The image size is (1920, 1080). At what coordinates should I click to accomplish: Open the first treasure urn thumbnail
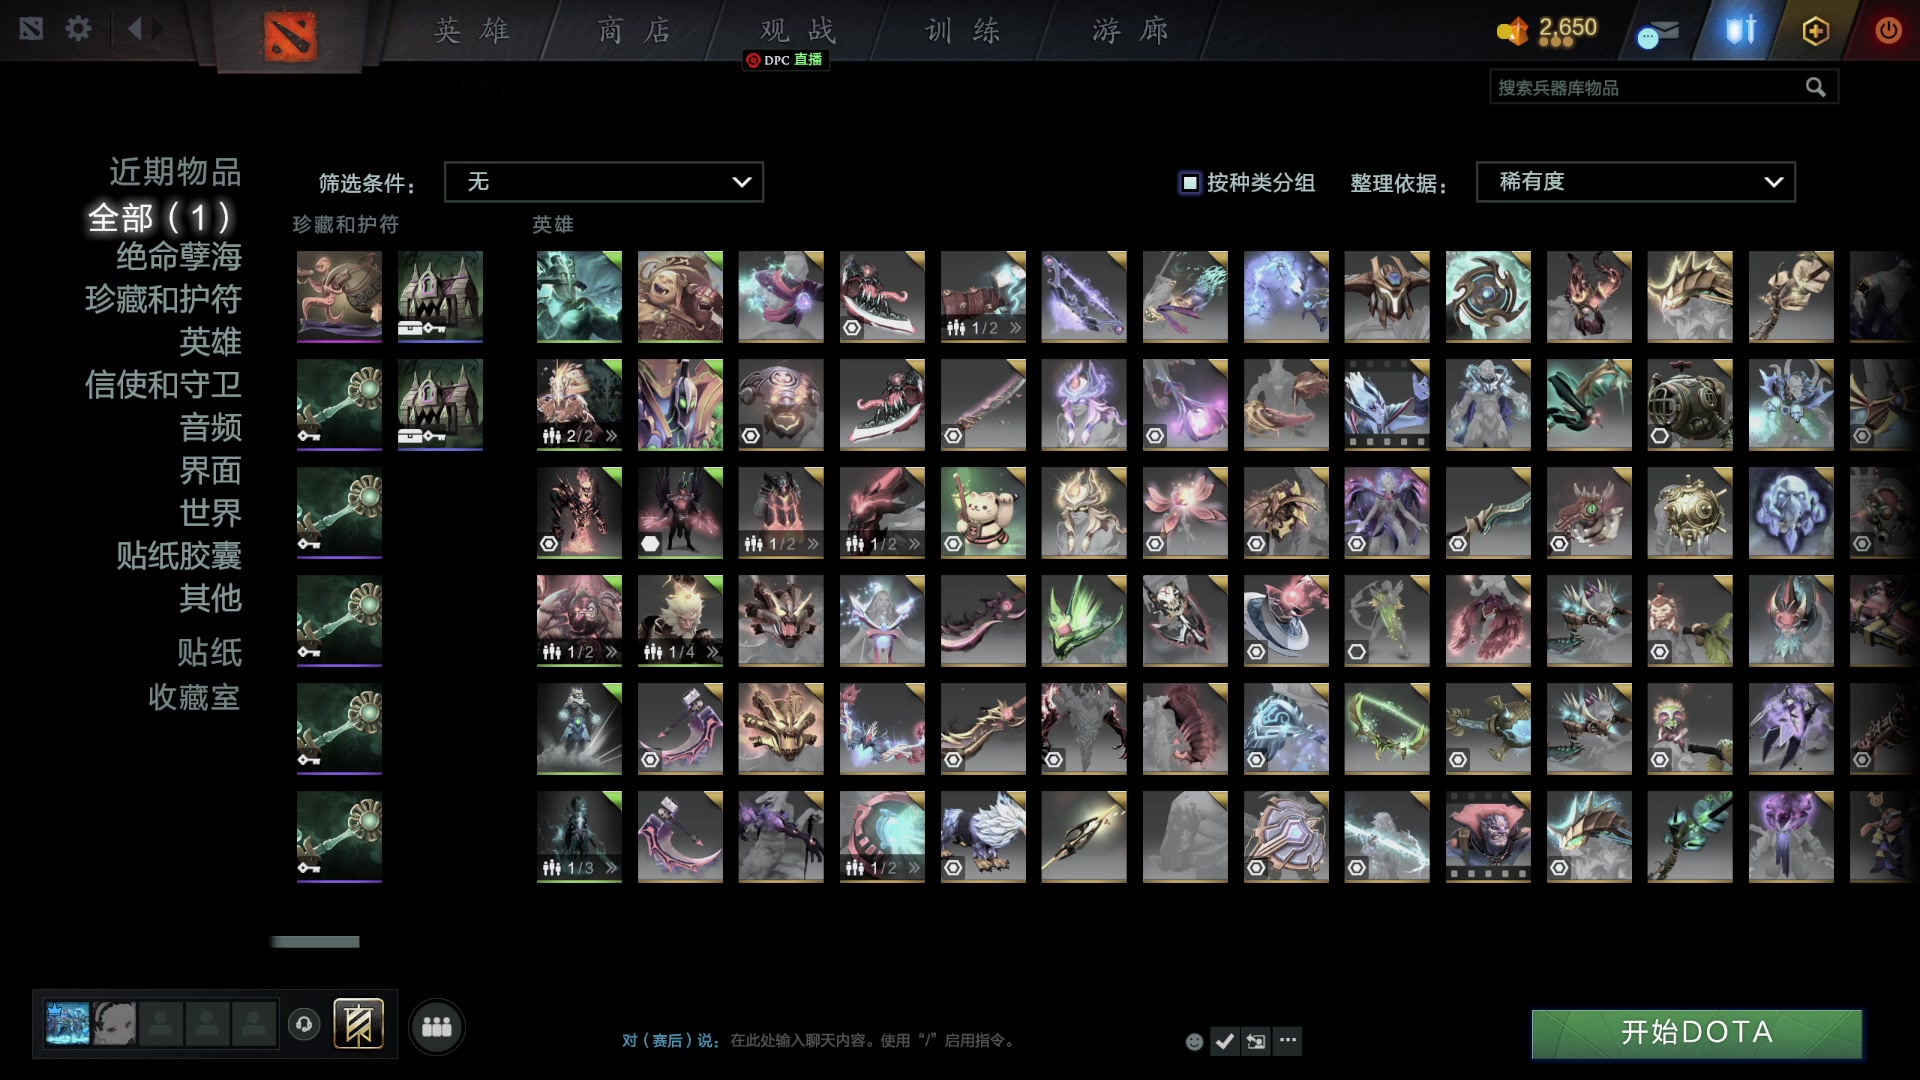[339, 297]
